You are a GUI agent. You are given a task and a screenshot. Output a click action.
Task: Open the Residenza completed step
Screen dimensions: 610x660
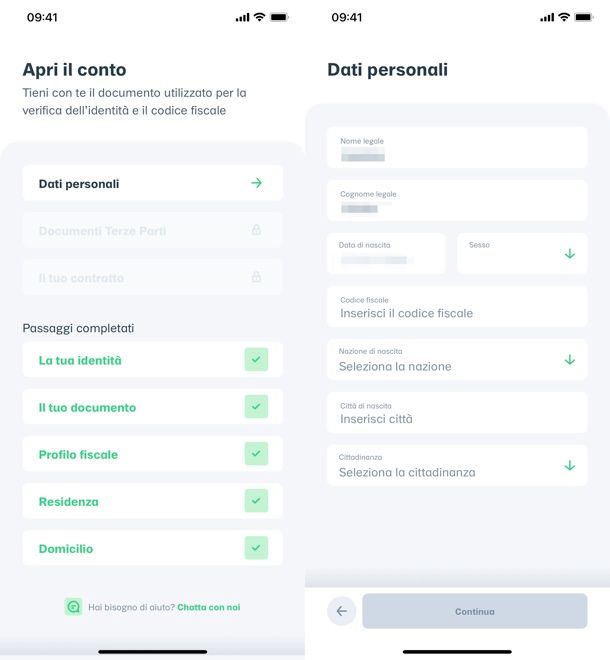click(152, 501)
